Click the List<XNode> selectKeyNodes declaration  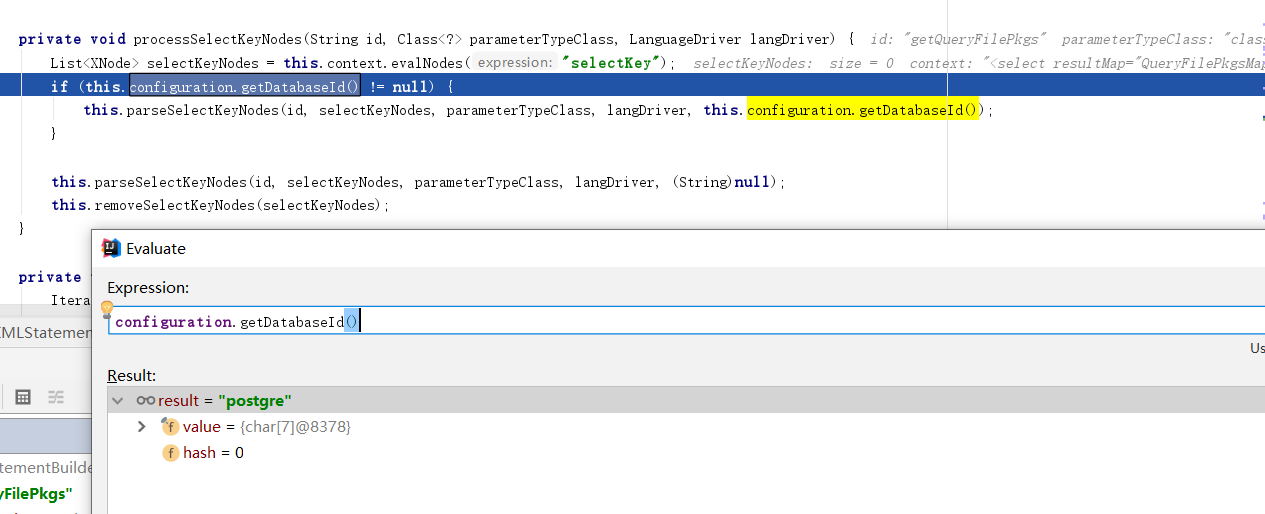pyautogui.click(x=158, y=63)
